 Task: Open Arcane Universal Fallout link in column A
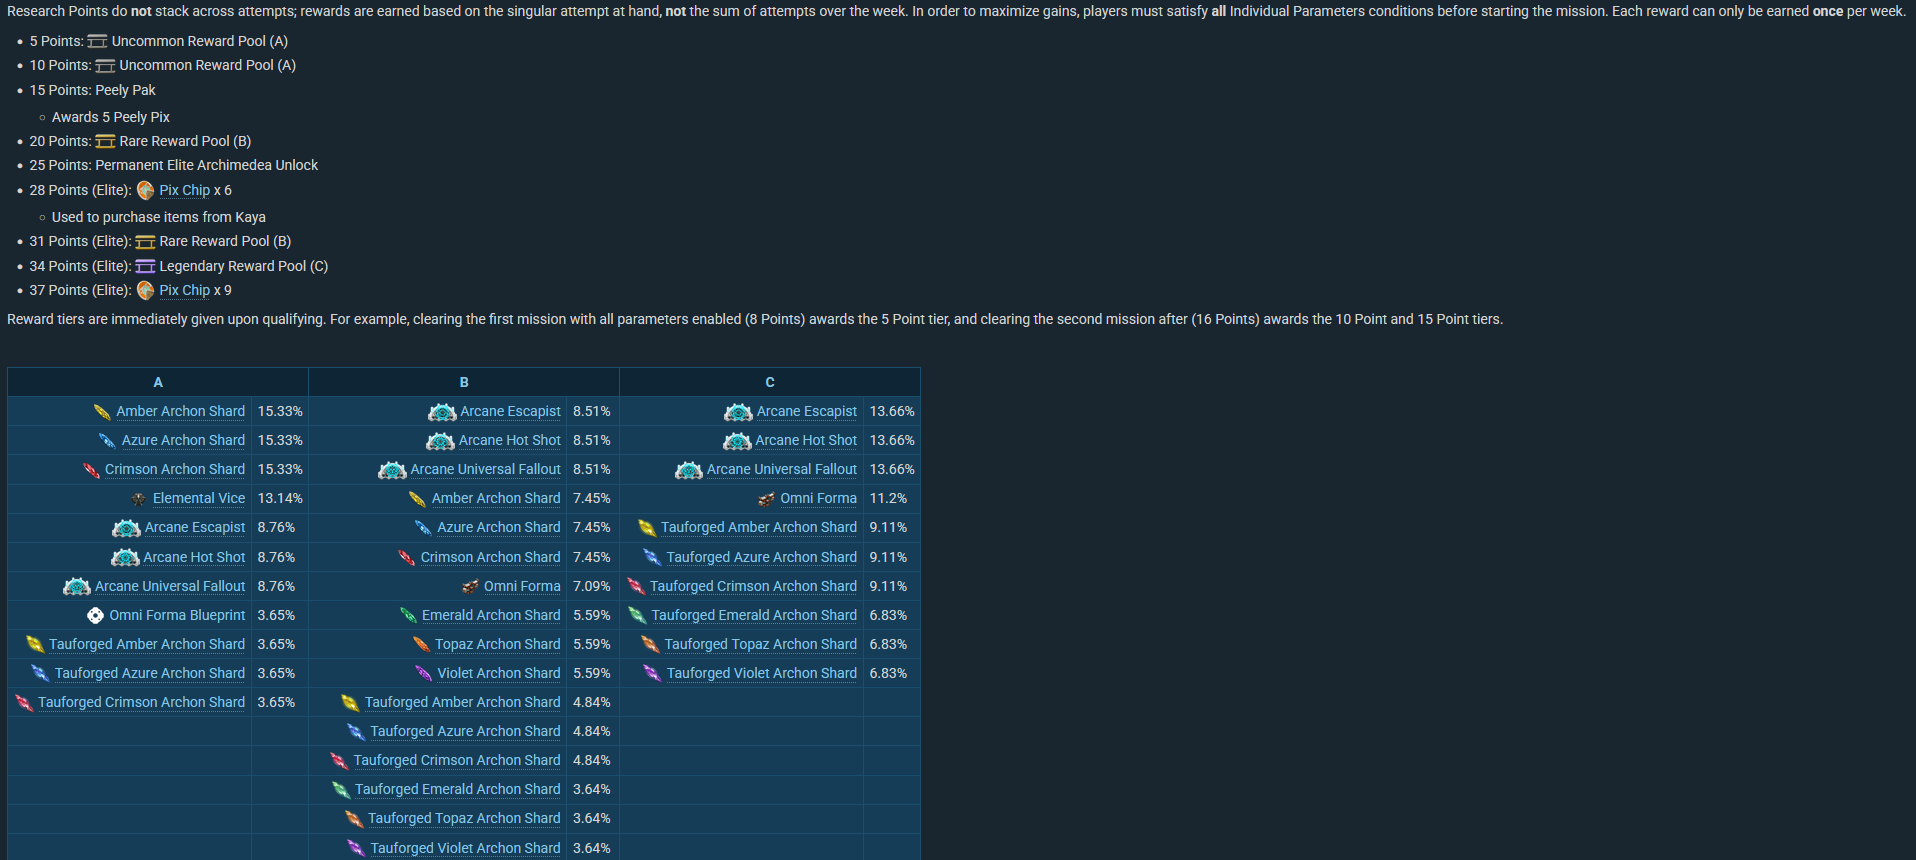[x=170, y=586]
